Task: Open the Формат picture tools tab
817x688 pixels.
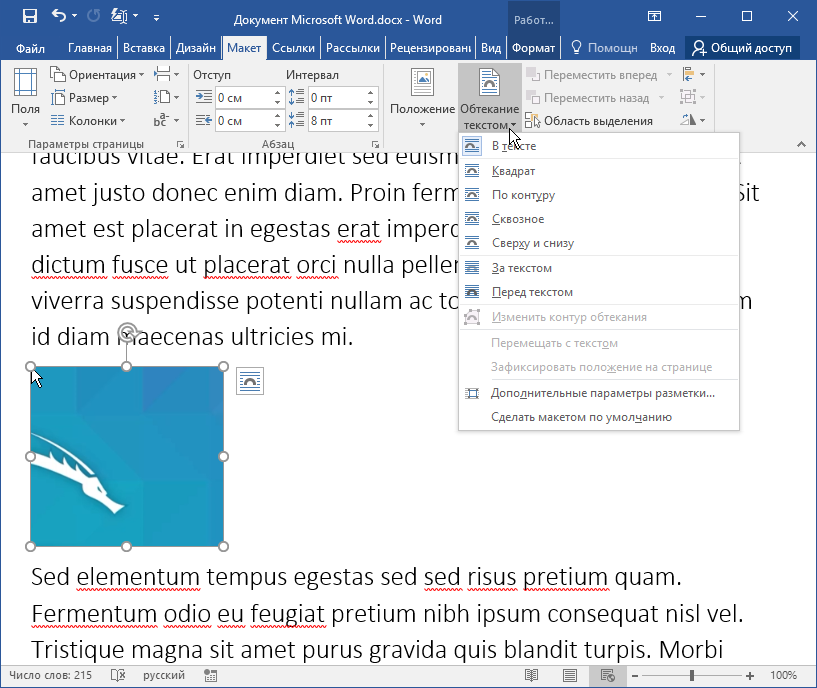Action: tap(533, 48)
